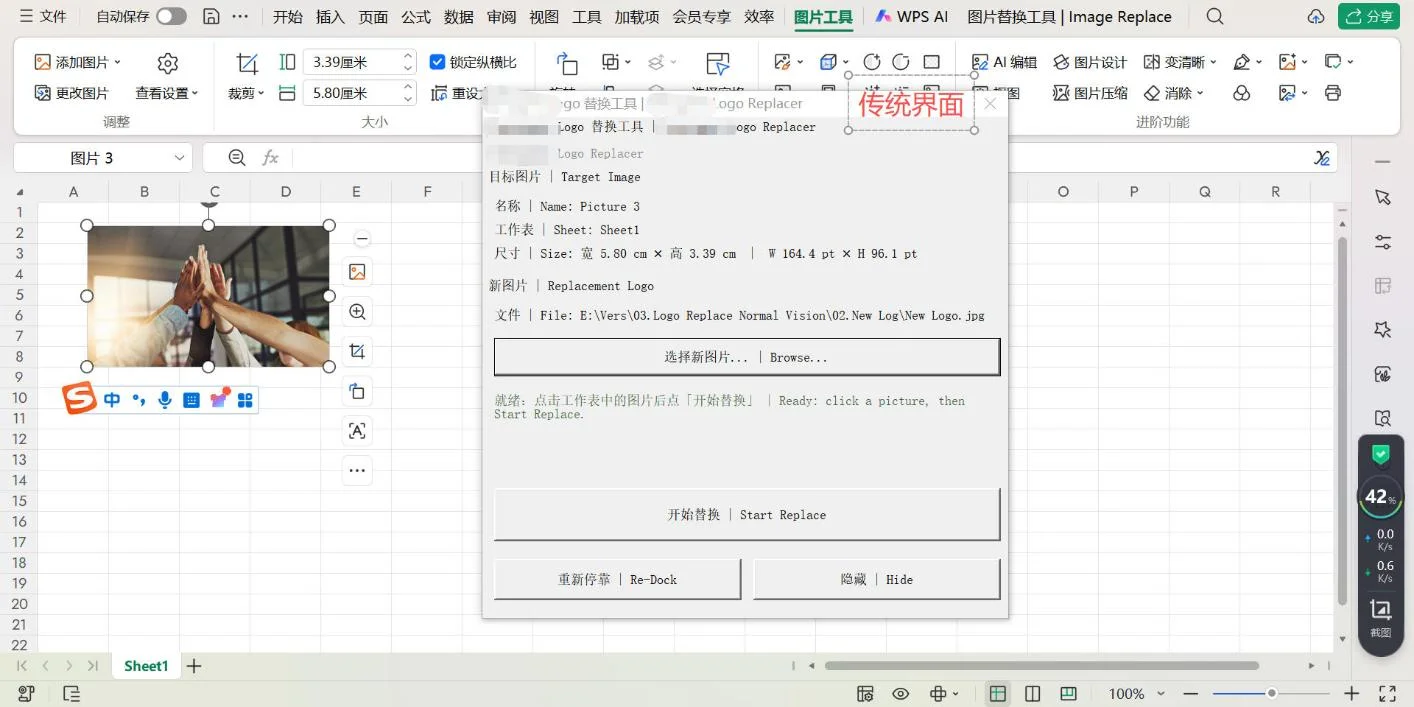Select the Crop tool in ribbon
This screenshot has height=707, width=1414.
(247, 63)
